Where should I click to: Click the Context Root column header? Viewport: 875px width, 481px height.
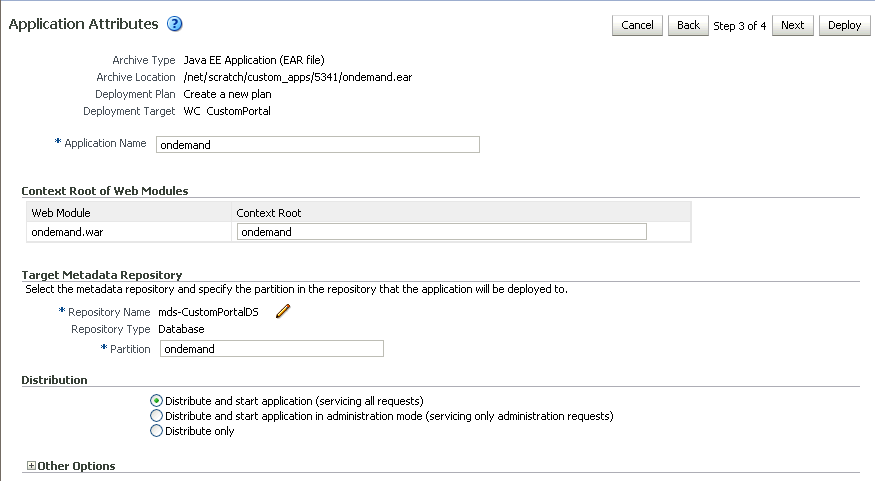[269, 213]
